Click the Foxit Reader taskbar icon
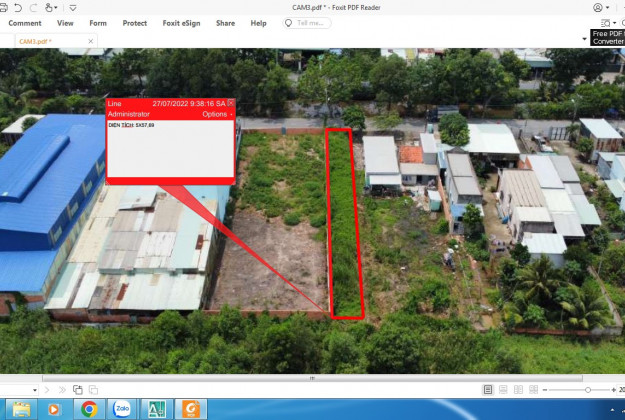Image resolution: width=625 pixels, height=420 pixels. [190, 408]
